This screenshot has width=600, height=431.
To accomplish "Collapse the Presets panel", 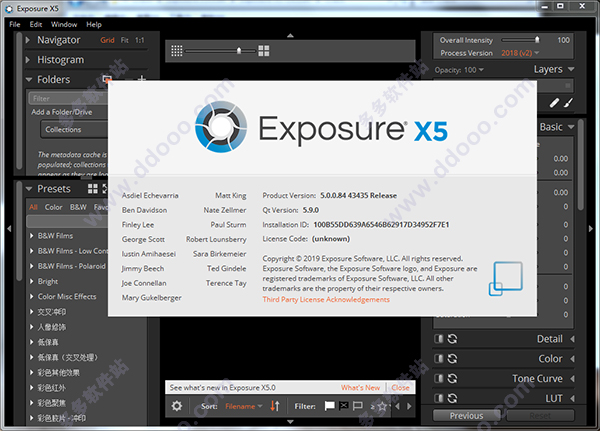I will coord(29,189).
